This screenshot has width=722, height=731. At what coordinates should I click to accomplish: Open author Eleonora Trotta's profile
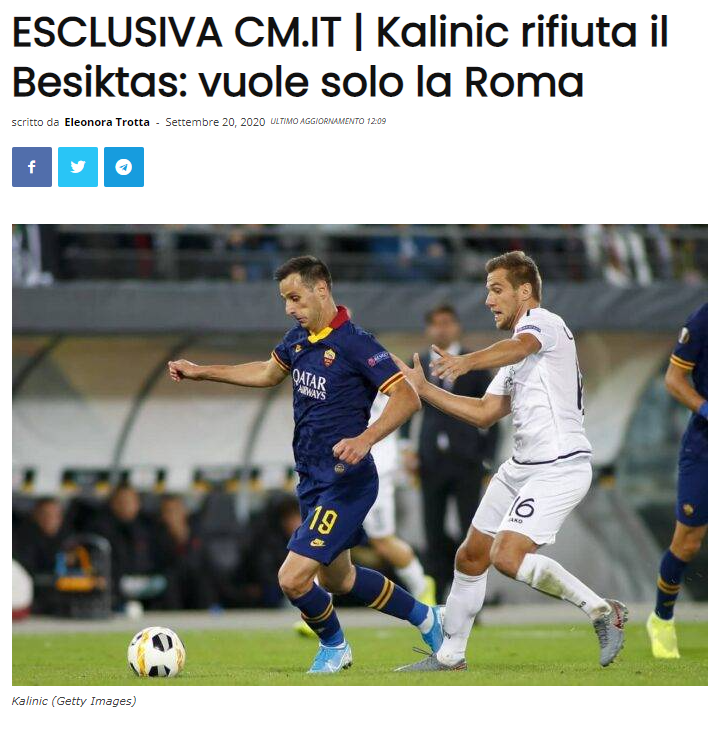(107, 122)
